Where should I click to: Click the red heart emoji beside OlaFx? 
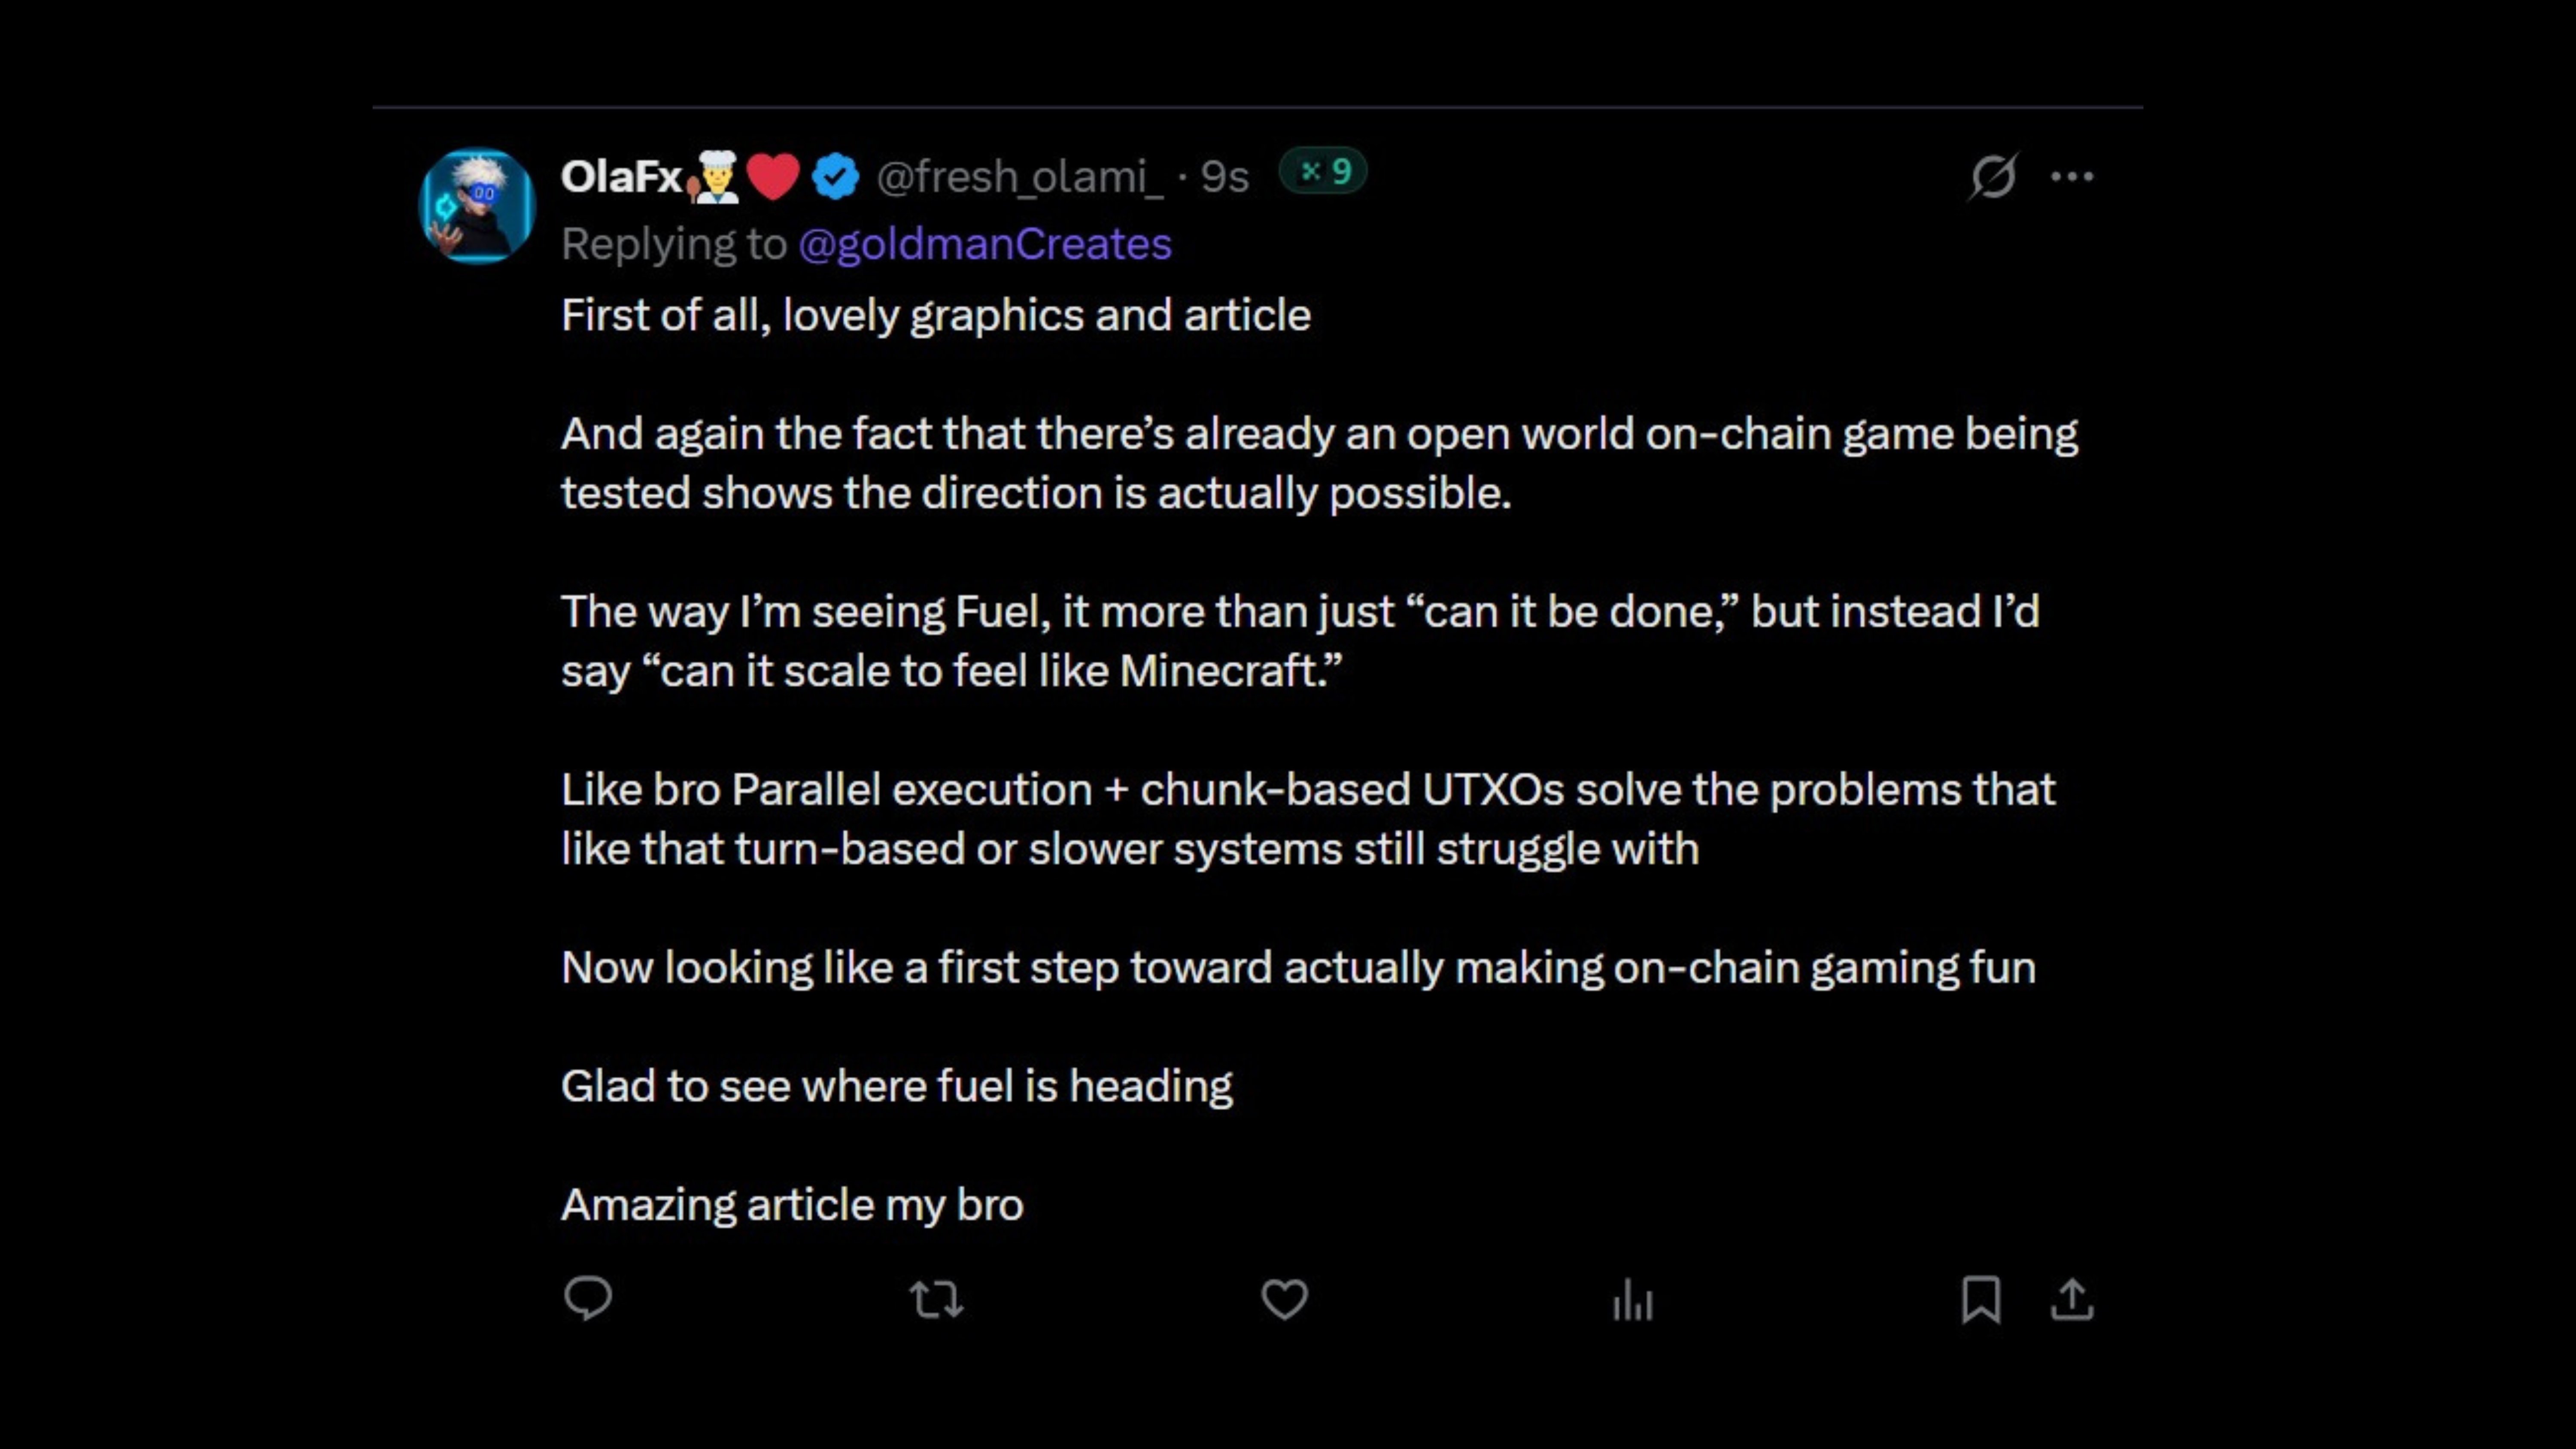(773, 177)
